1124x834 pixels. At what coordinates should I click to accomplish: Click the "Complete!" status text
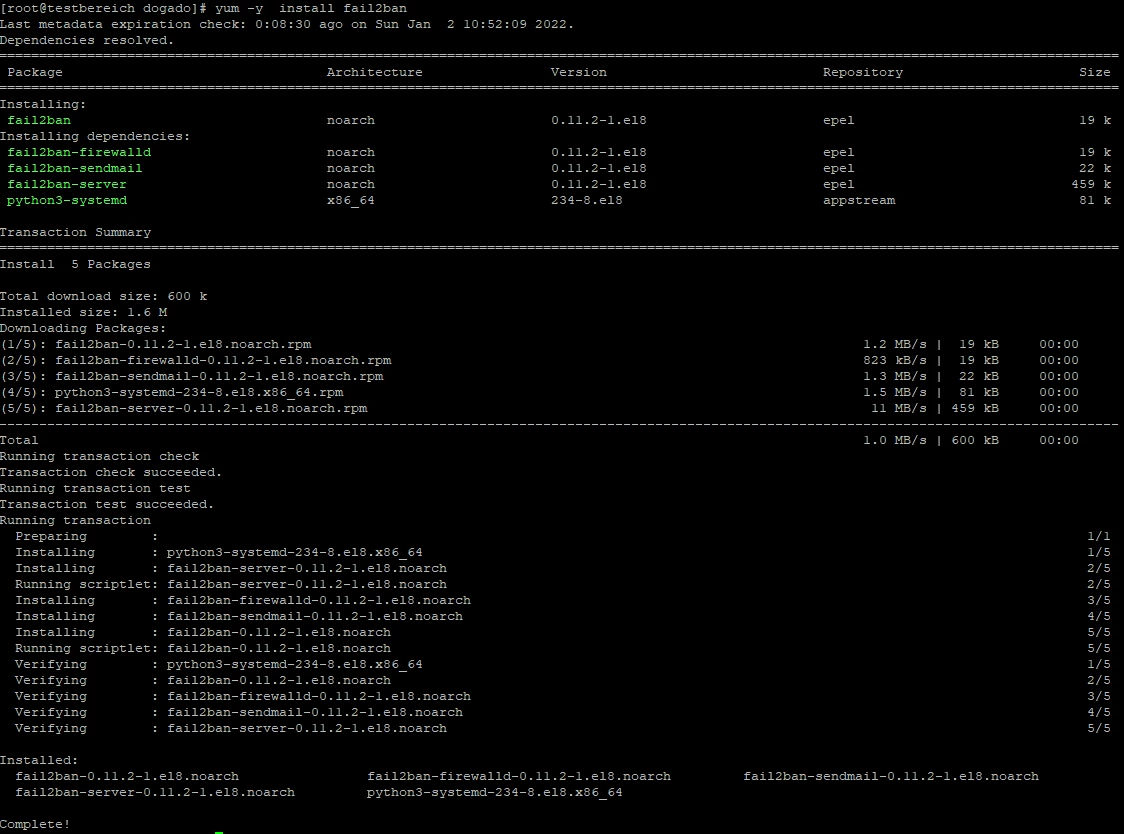(x=35, y=824)
